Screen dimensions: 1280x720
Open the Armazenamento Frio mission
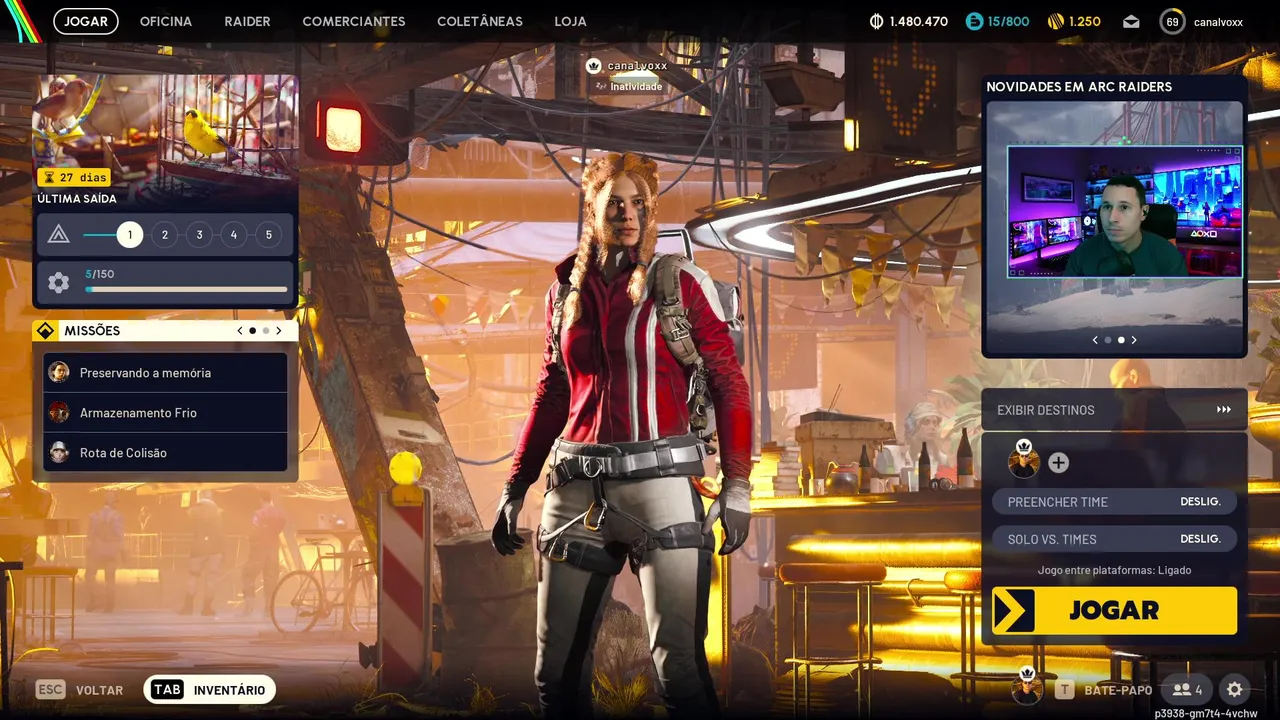tap(165, 412)
